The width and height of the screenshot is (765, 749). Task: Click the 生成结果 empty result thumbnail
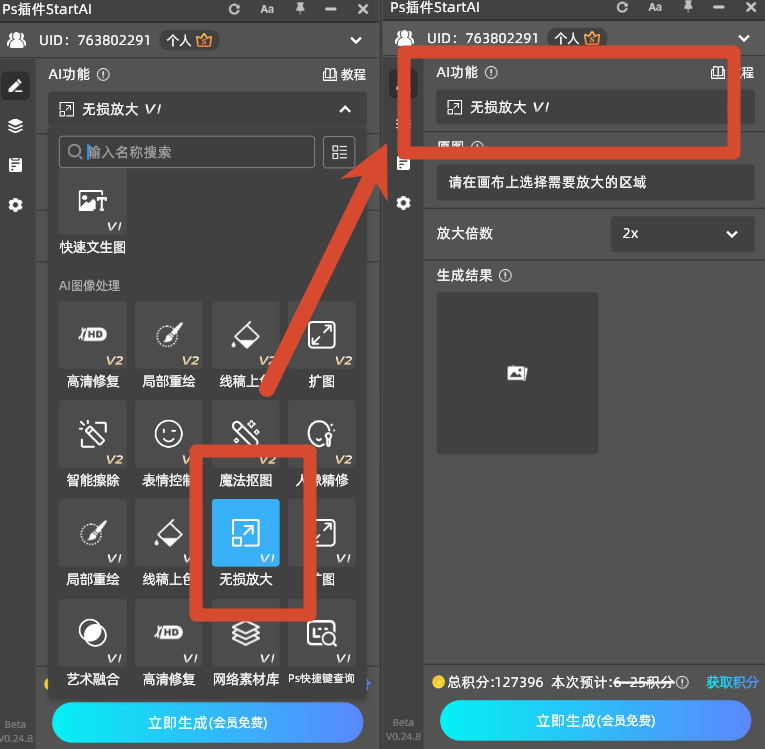coord(517,373)
